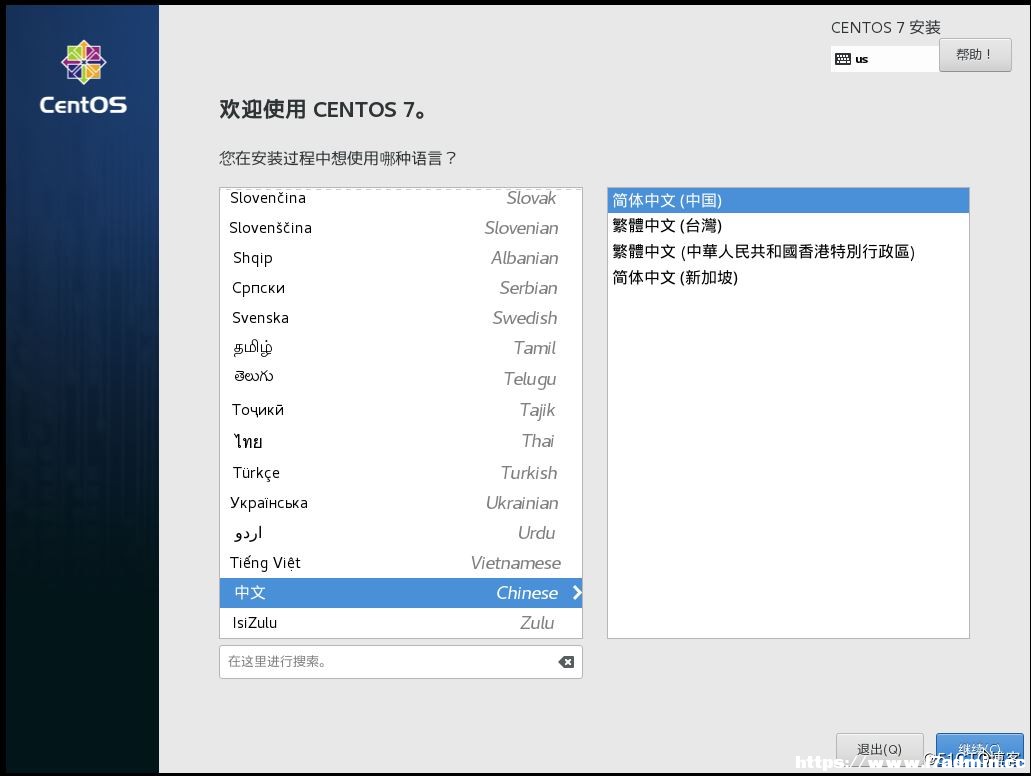Click the blue continue button

(x=979, y=749)
